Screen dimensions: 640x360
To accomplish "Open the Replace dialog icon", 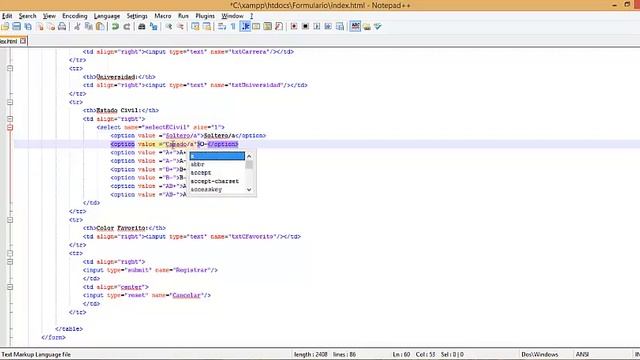I will pyautogui.click(x=153, y=27).
